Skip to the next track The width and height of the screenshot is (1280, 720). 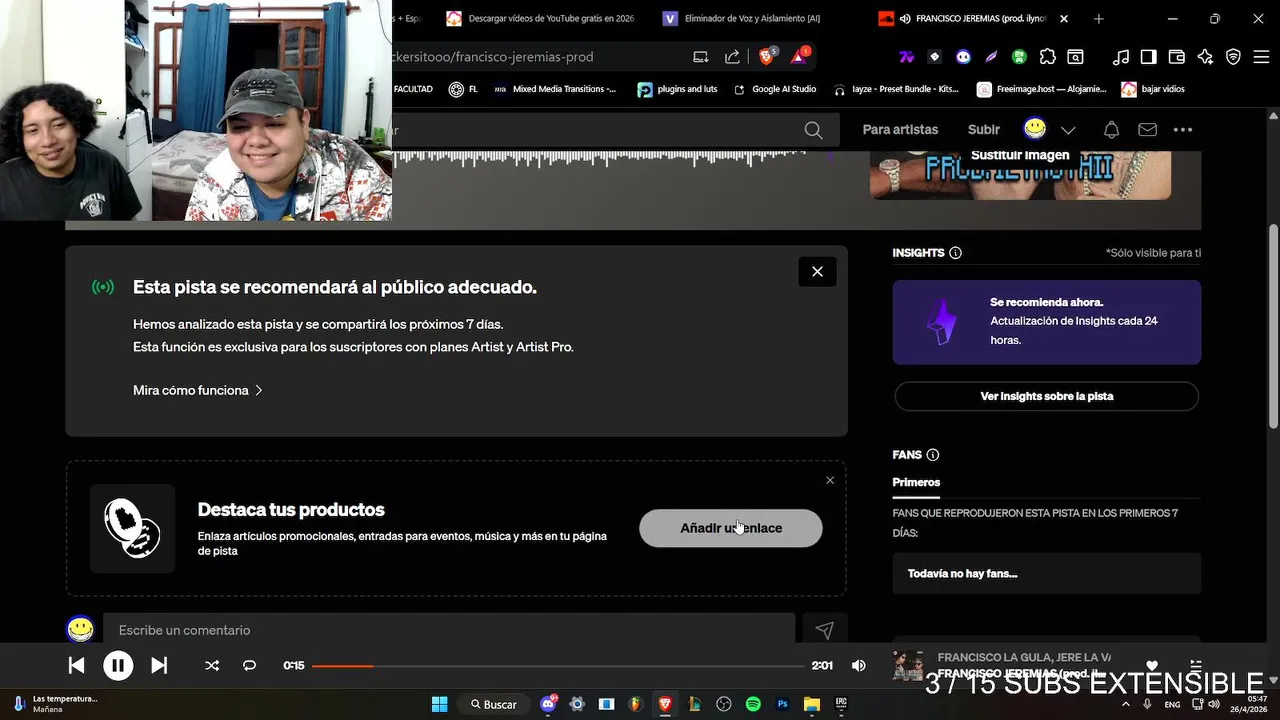[159, 665]
